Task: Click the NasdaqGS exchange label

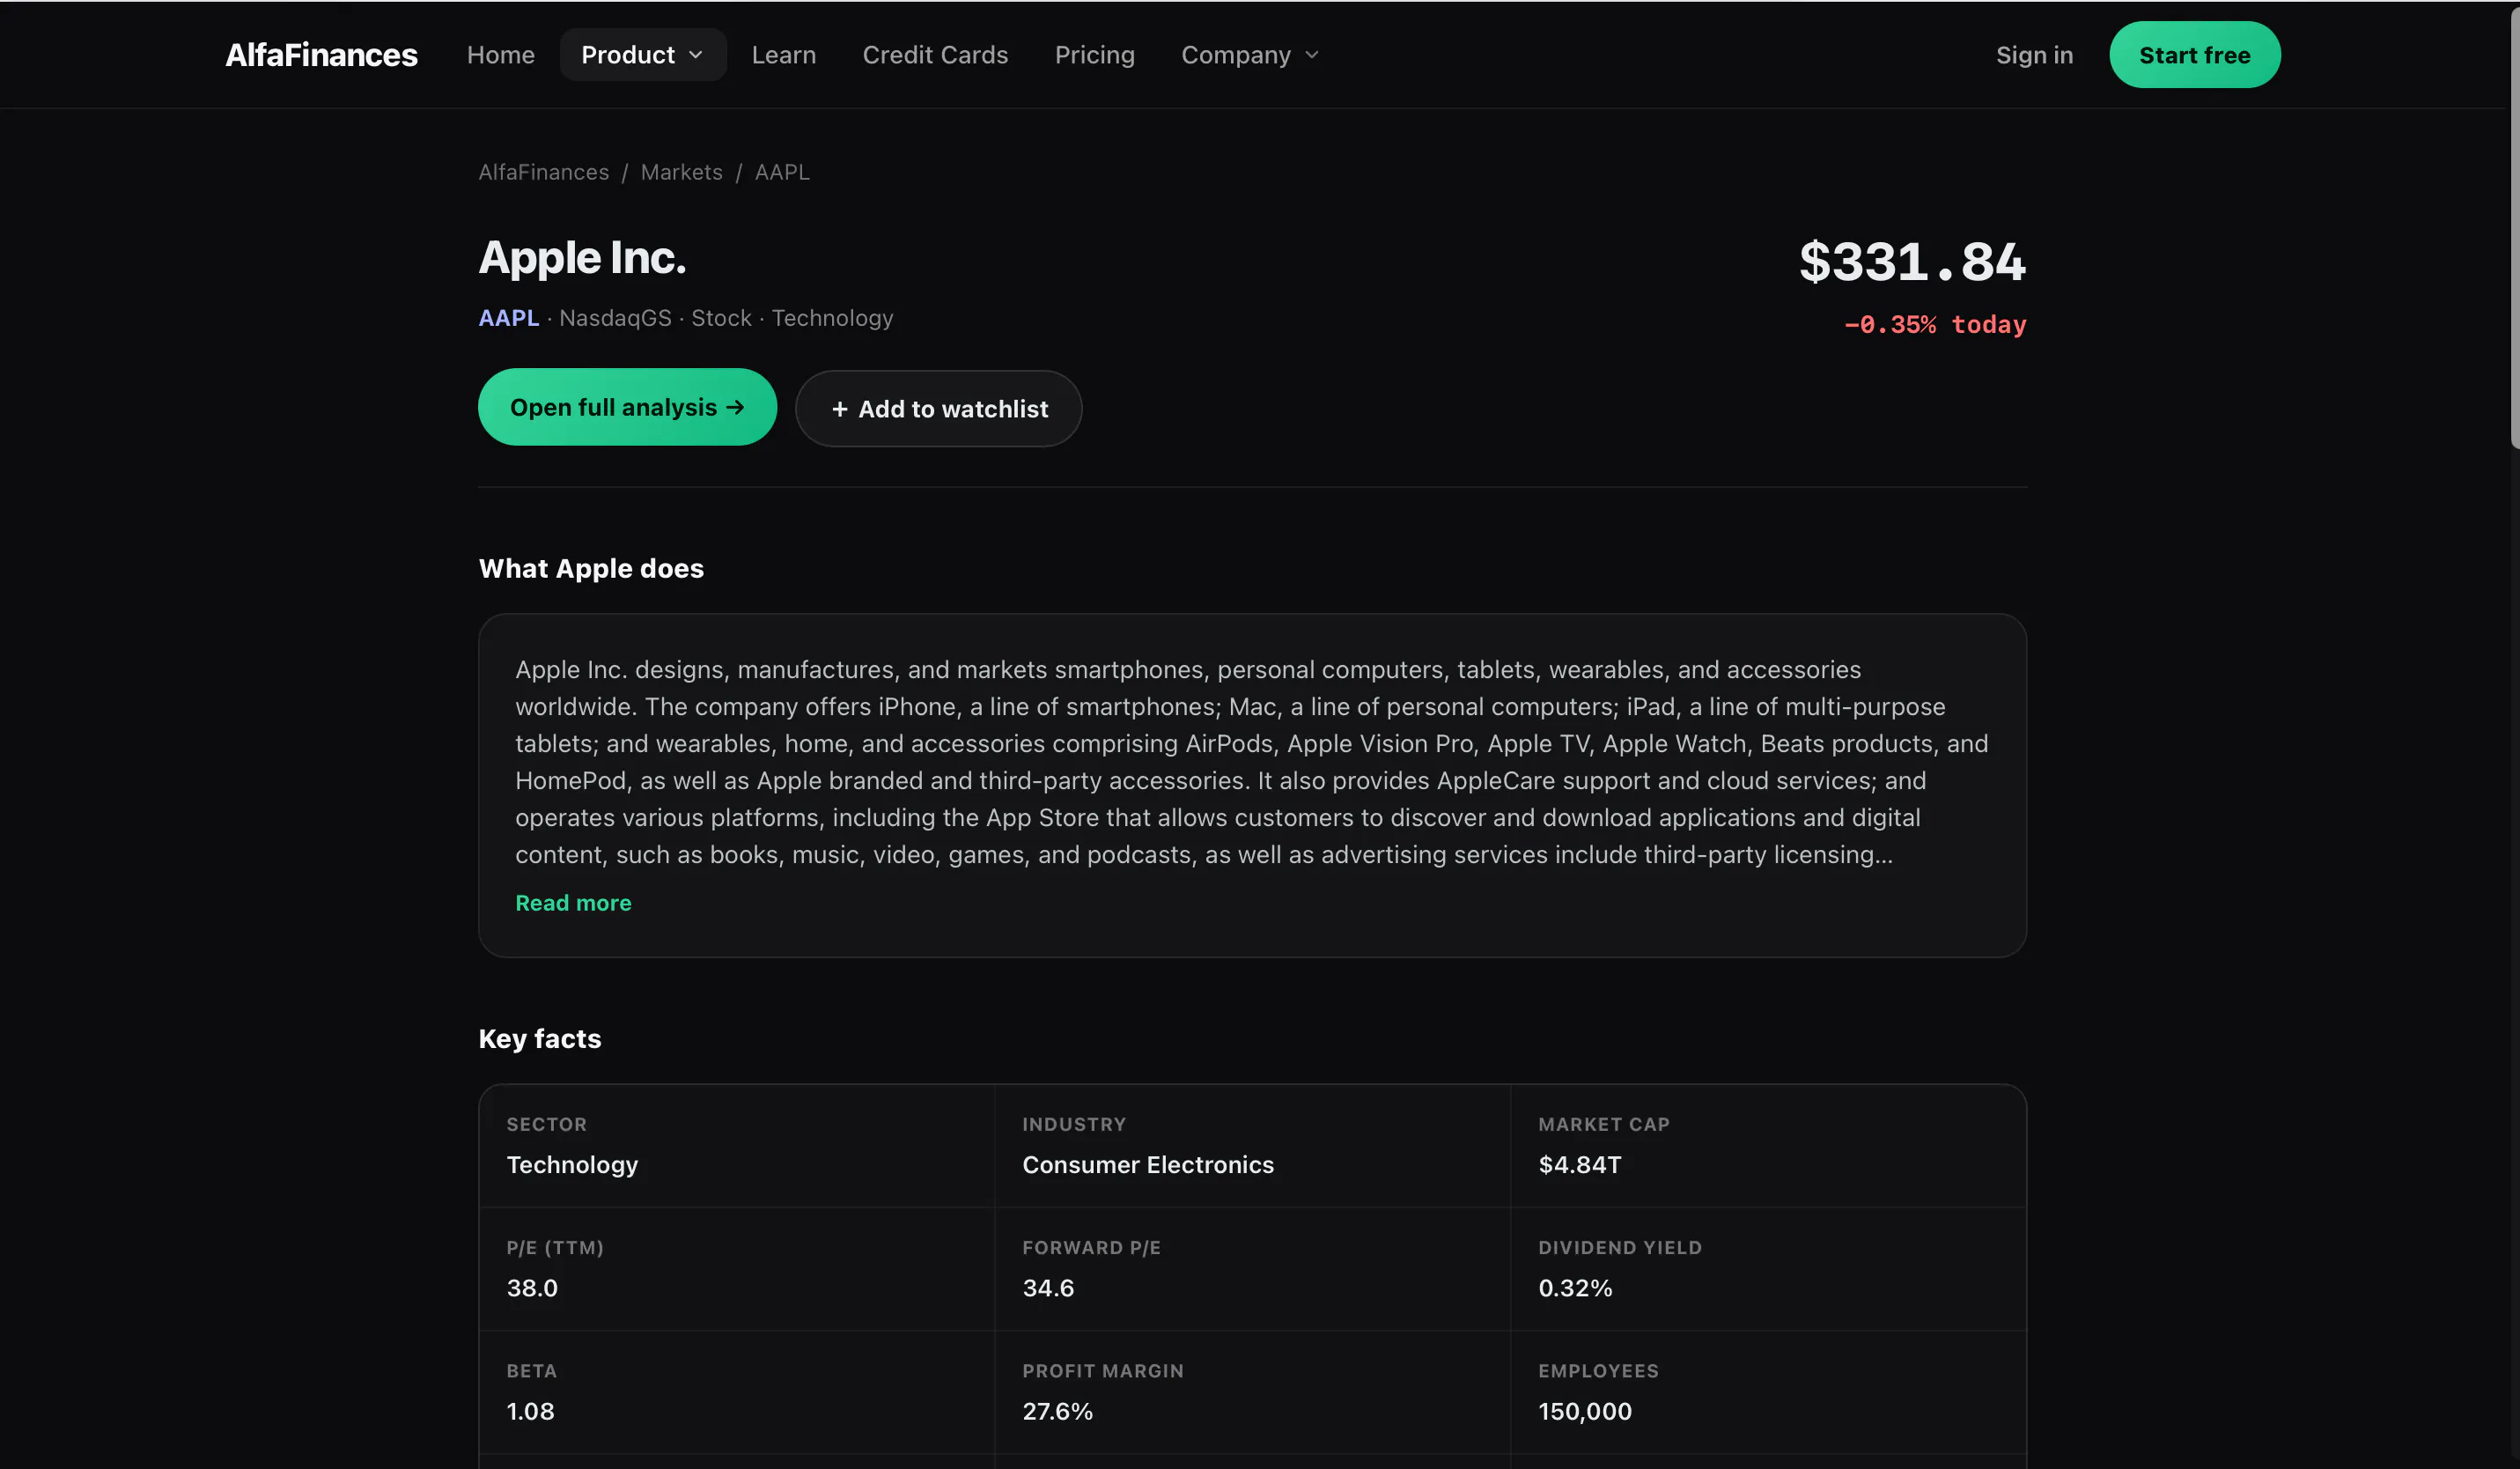Action: tap(615, 318)
